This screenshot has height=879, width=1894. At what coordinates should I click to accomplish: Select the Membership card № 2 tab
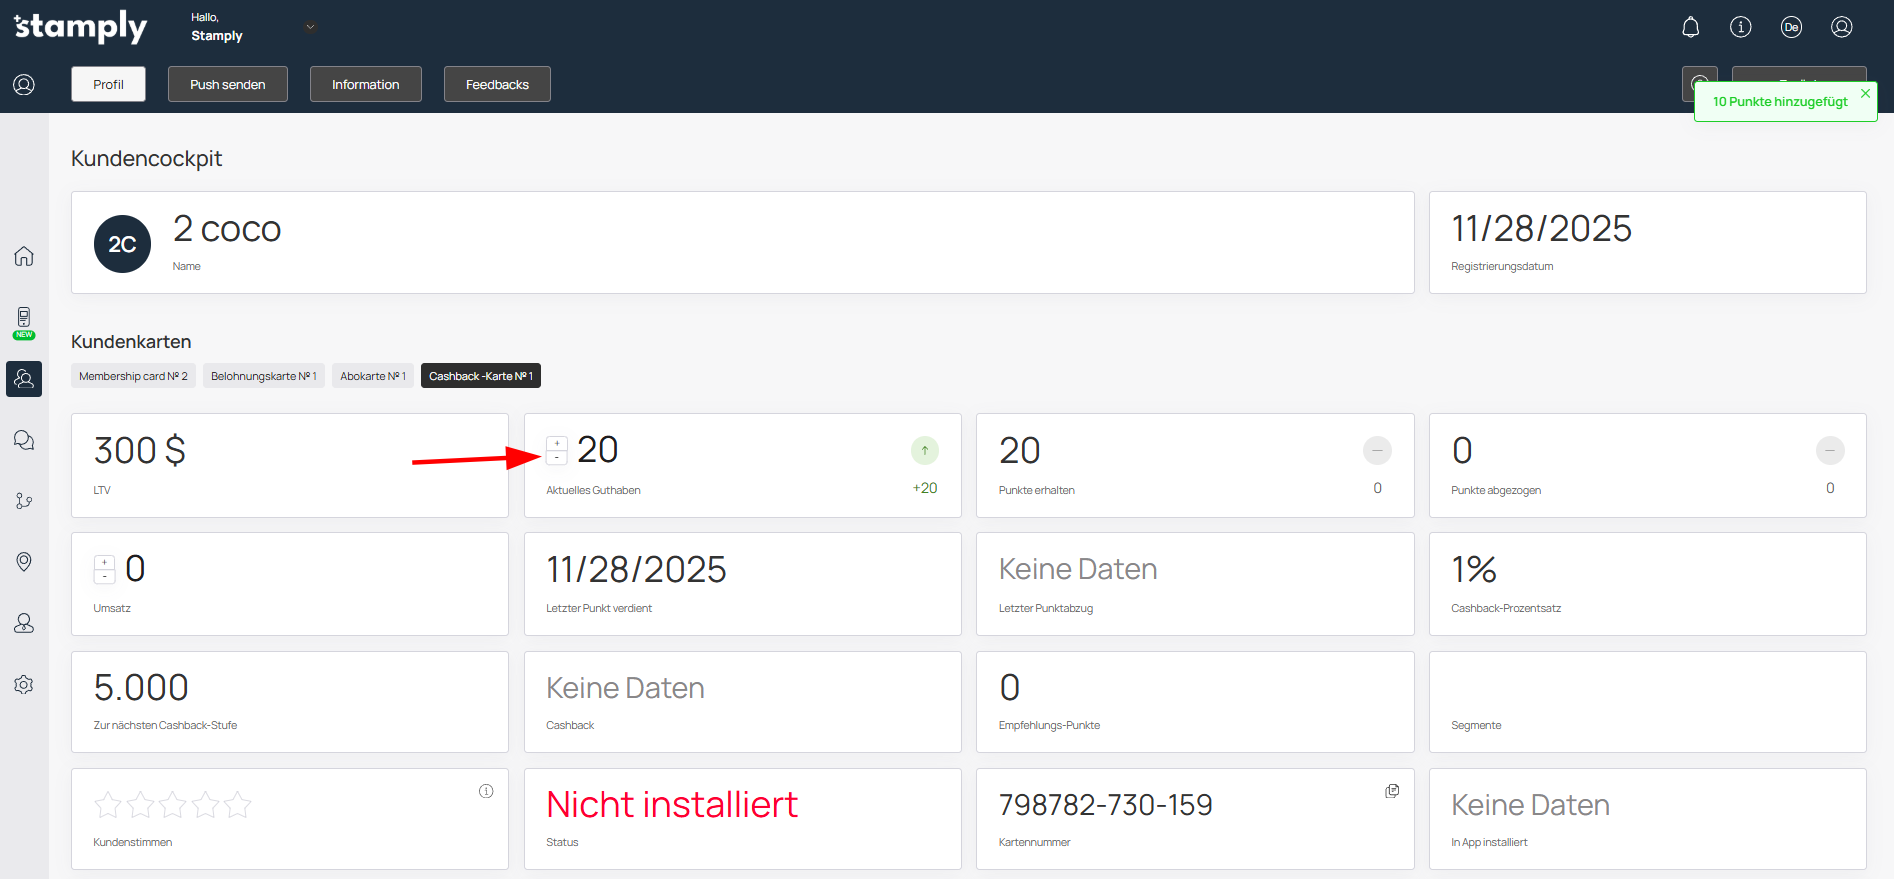click(133, 376)
